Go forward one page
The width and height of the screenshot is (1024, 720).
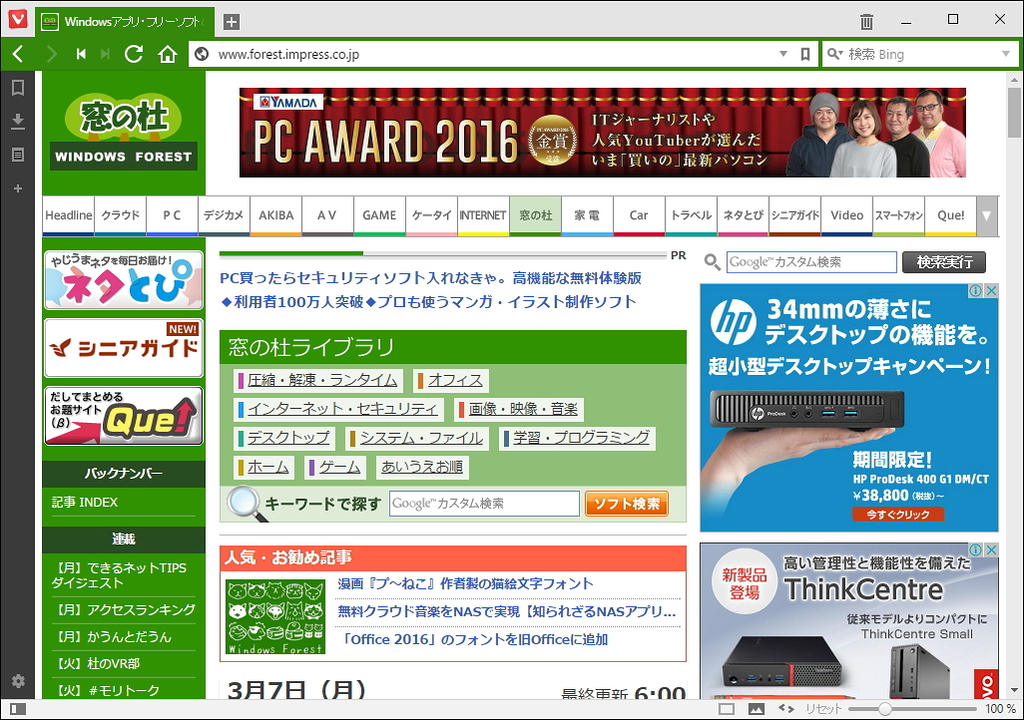(51, 54)
